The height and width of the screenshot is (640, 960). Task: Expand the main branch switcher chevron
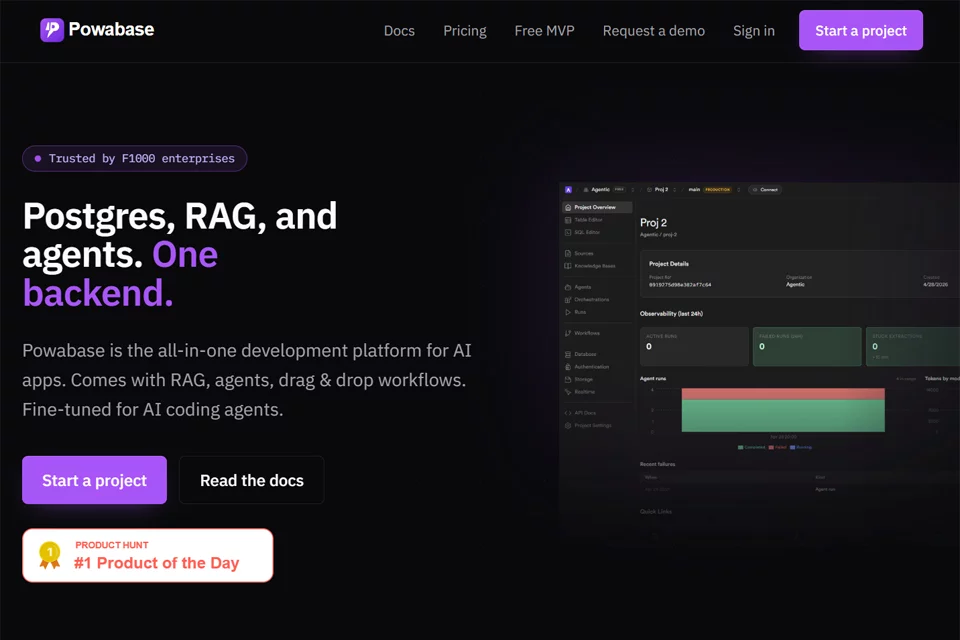[738, 190]
